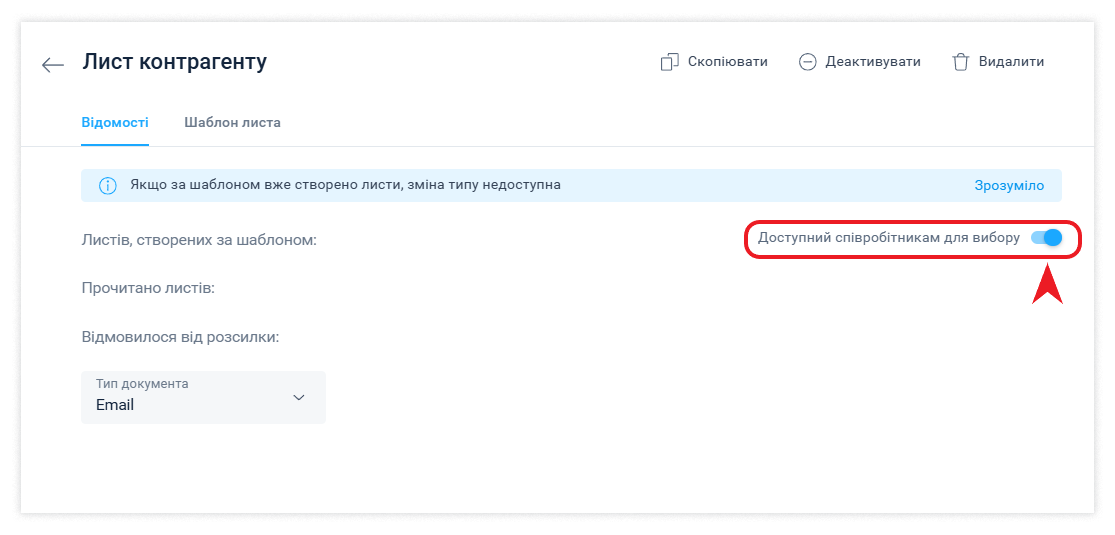Click the copy icon beside Скопіювати
Image resolution: width=1115 pixels, height=535 pixels.
(669, 62)
